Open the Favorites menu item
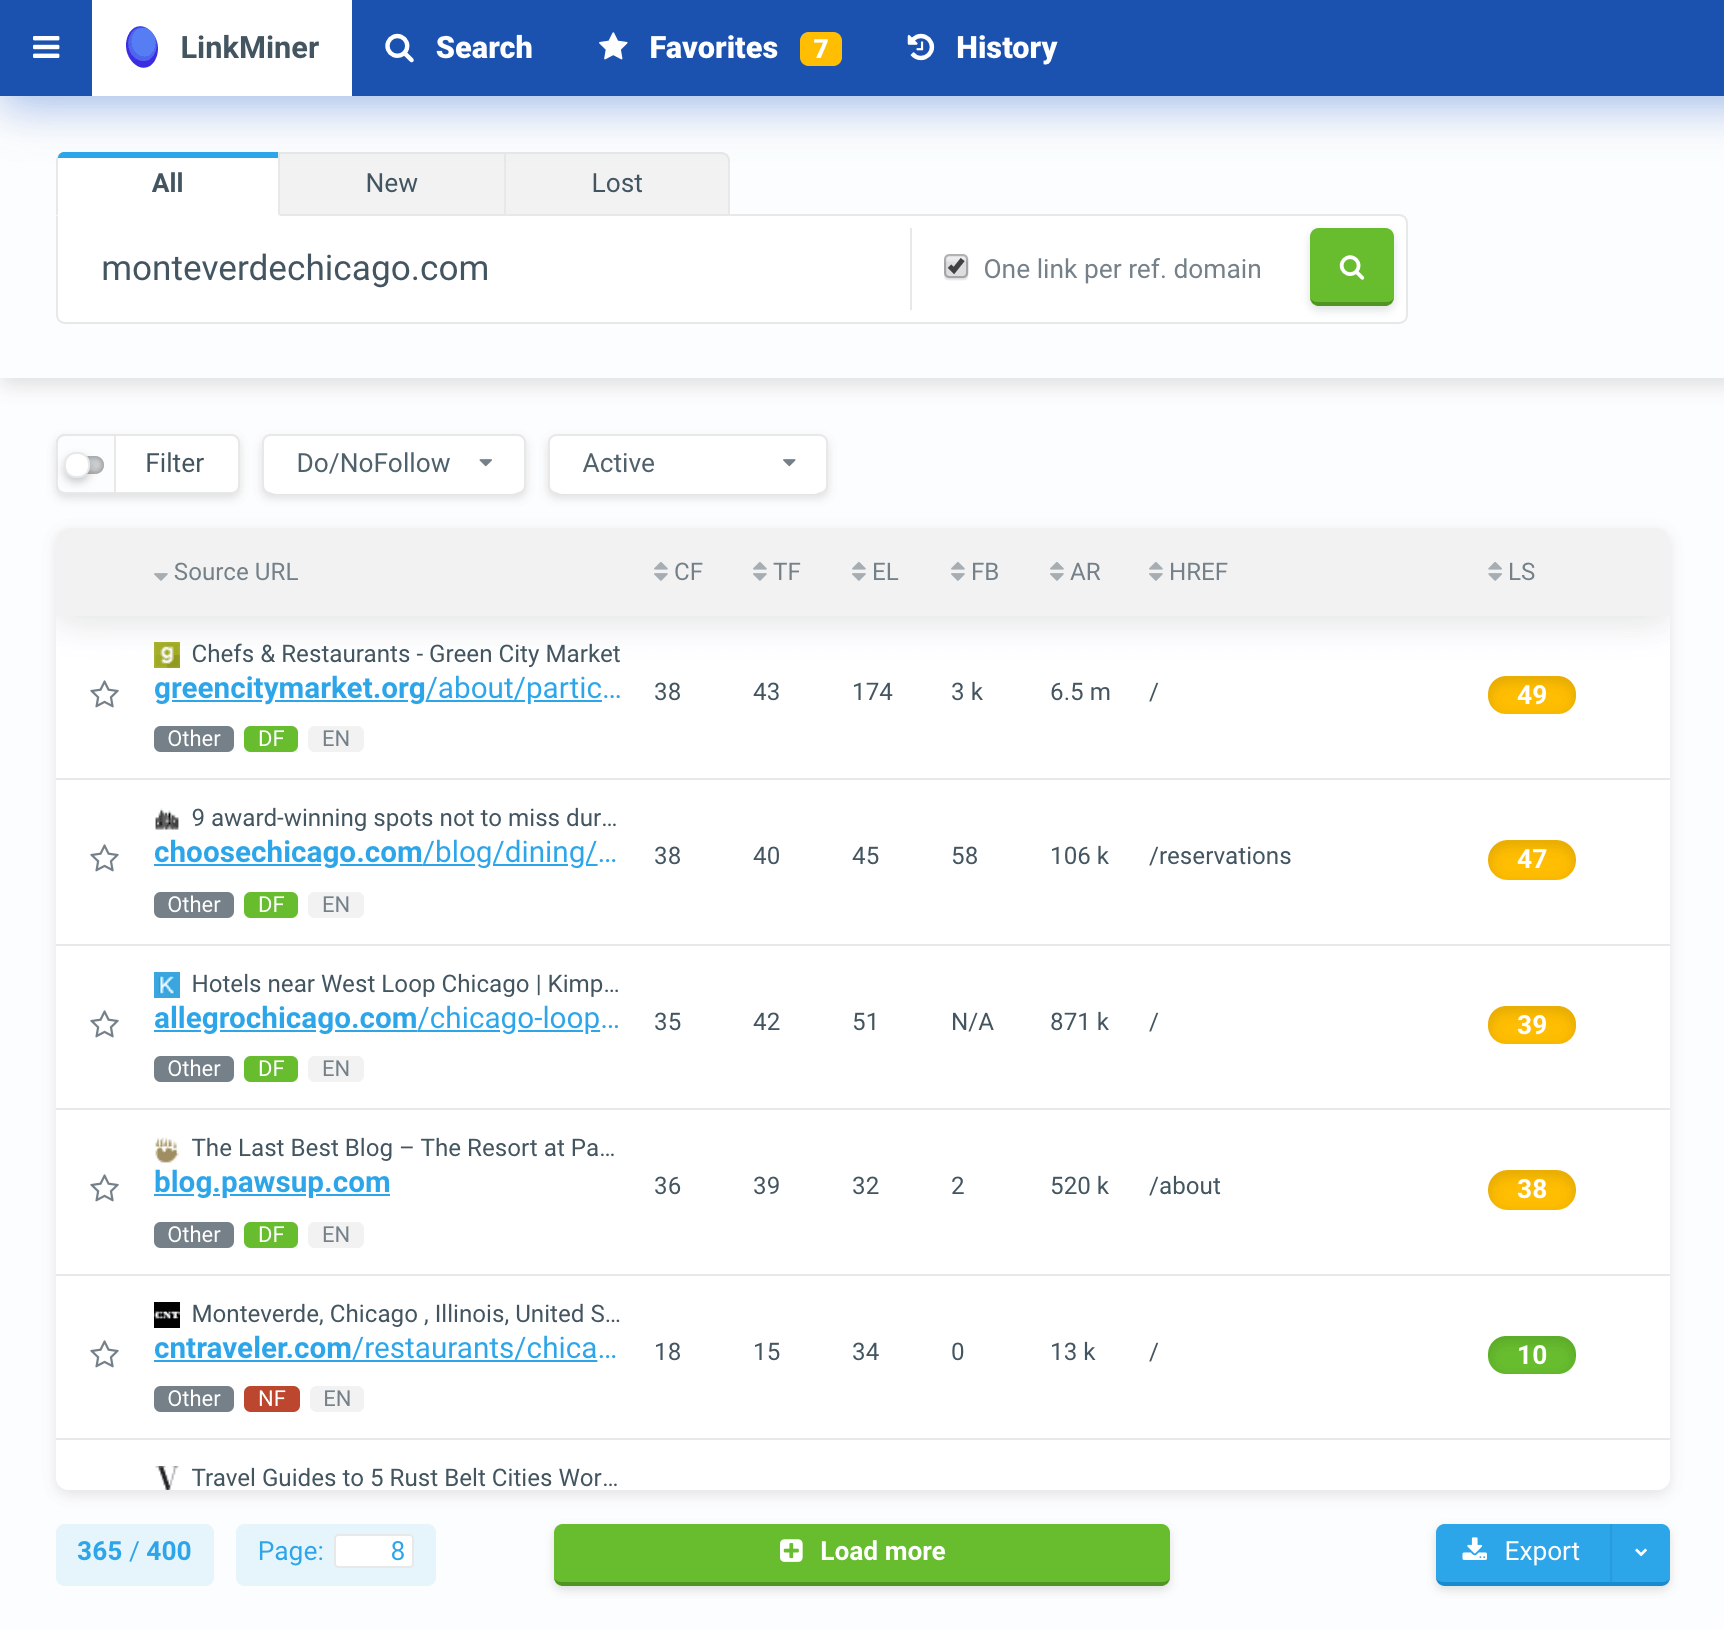 coord(719,48)
